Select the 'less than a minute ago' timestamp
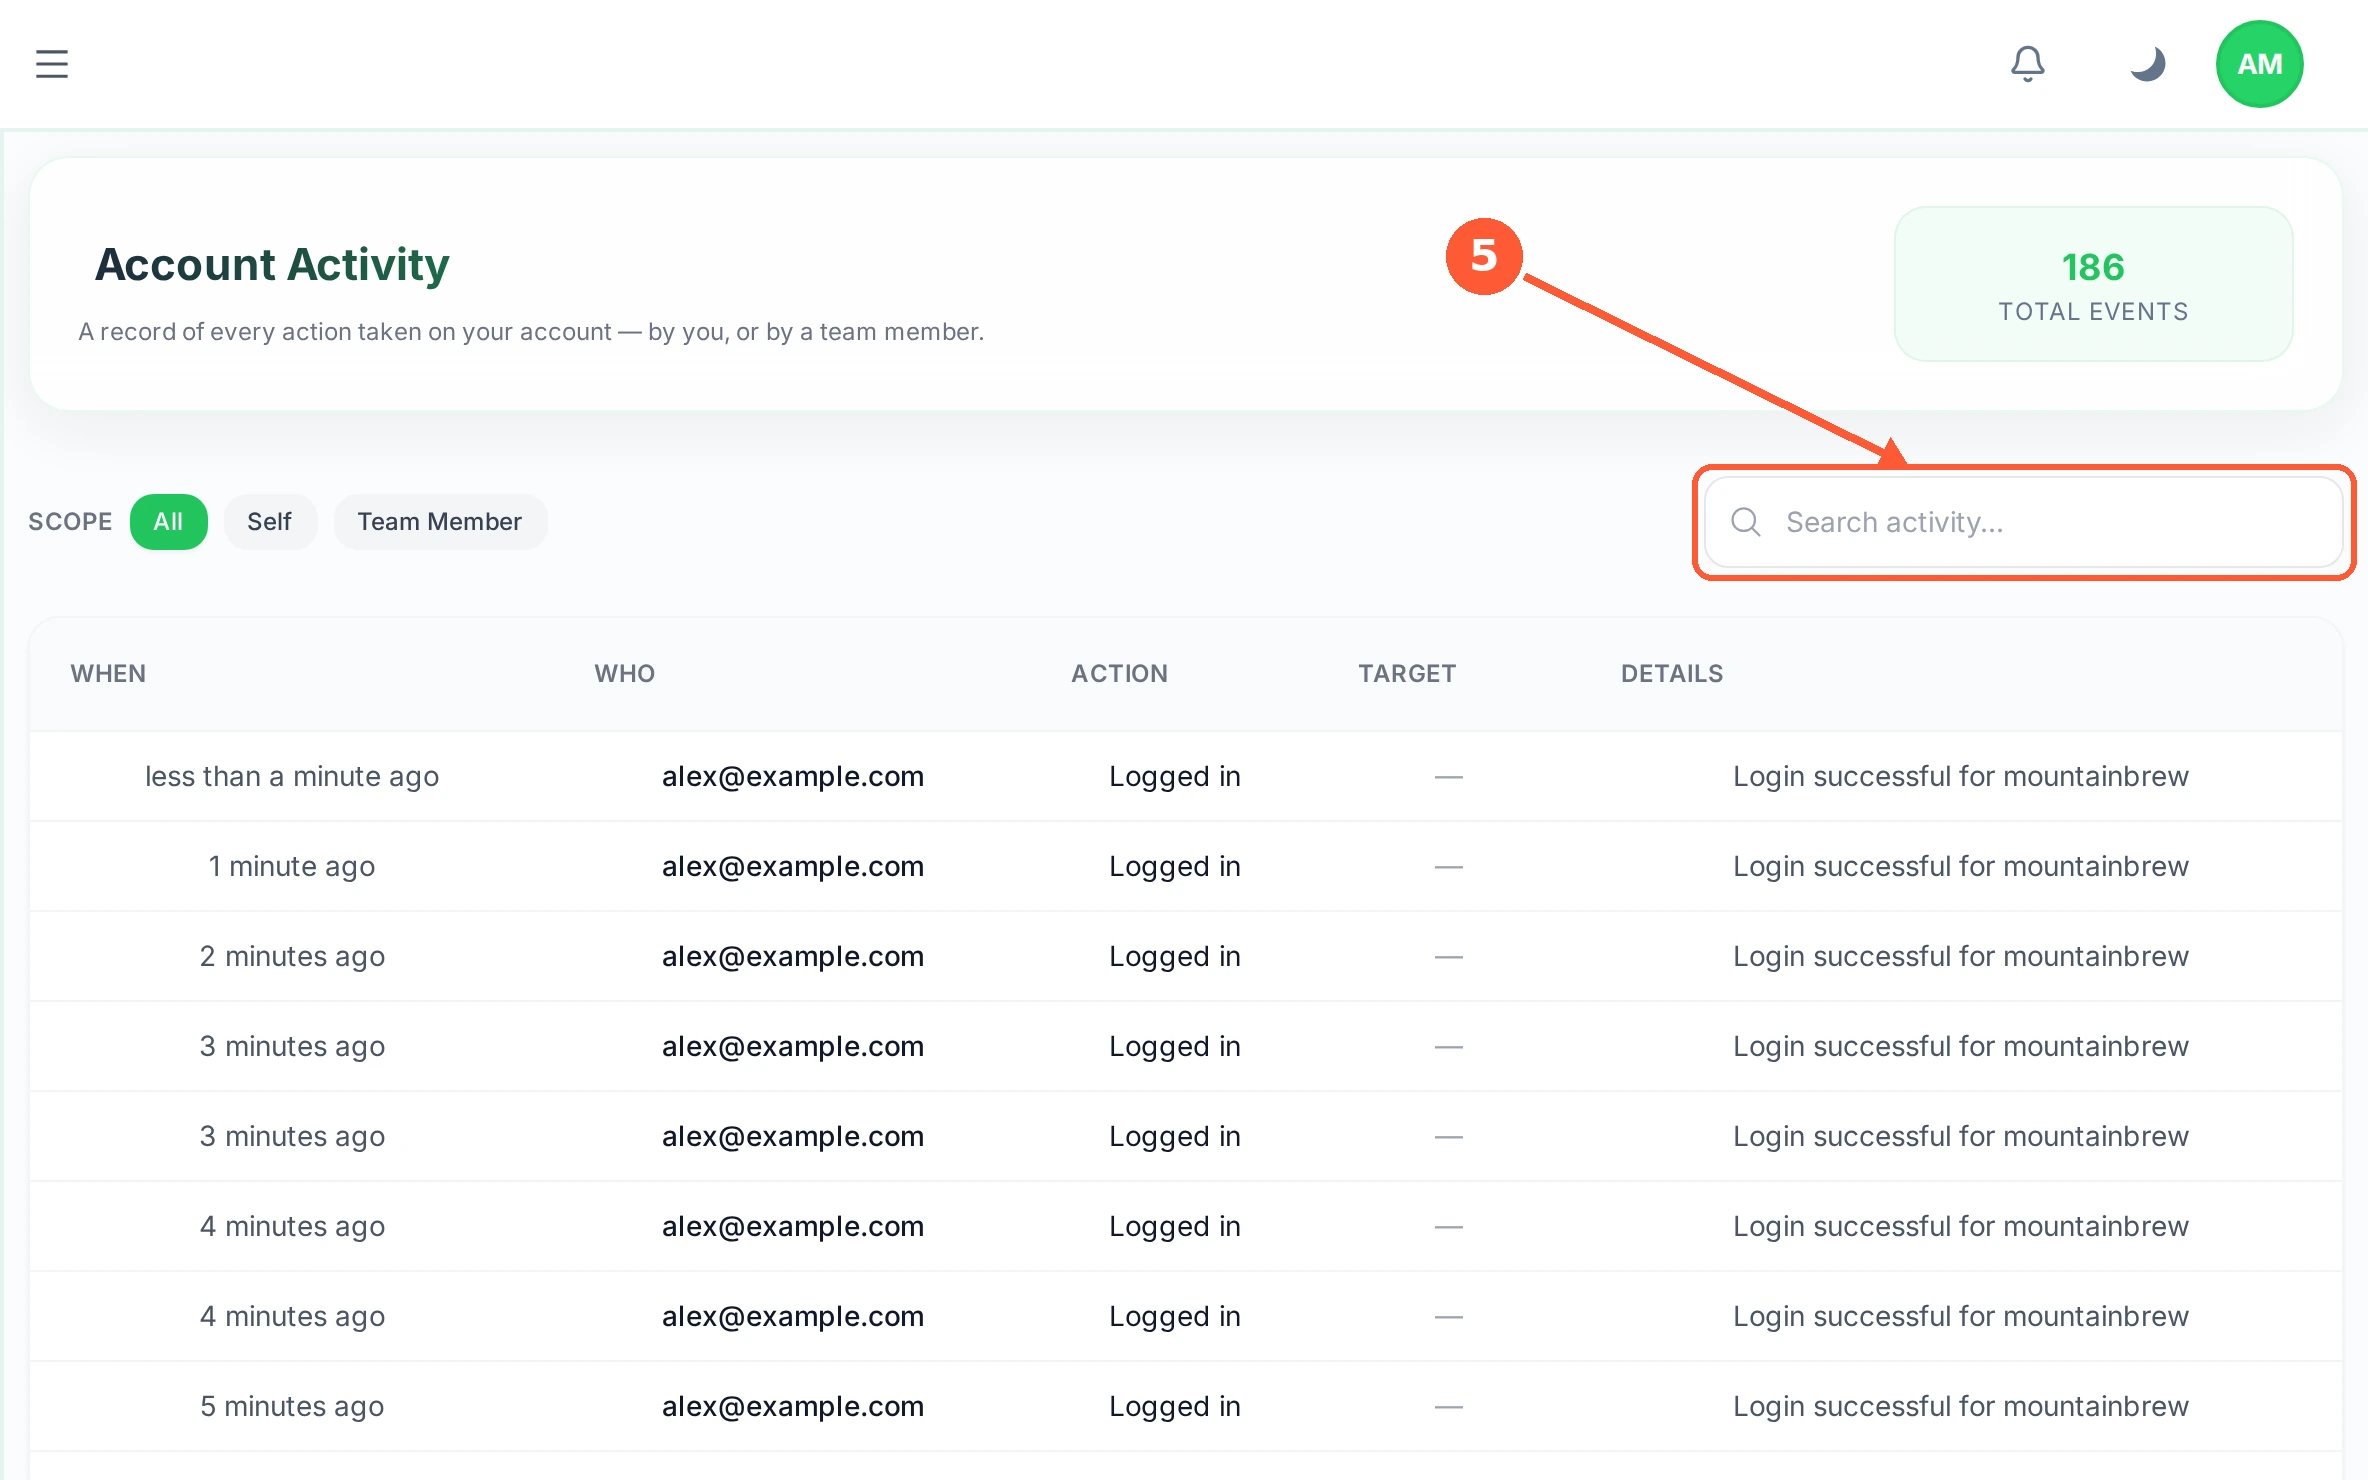This screenshot has height=1480, width=2368. point(292,777)
